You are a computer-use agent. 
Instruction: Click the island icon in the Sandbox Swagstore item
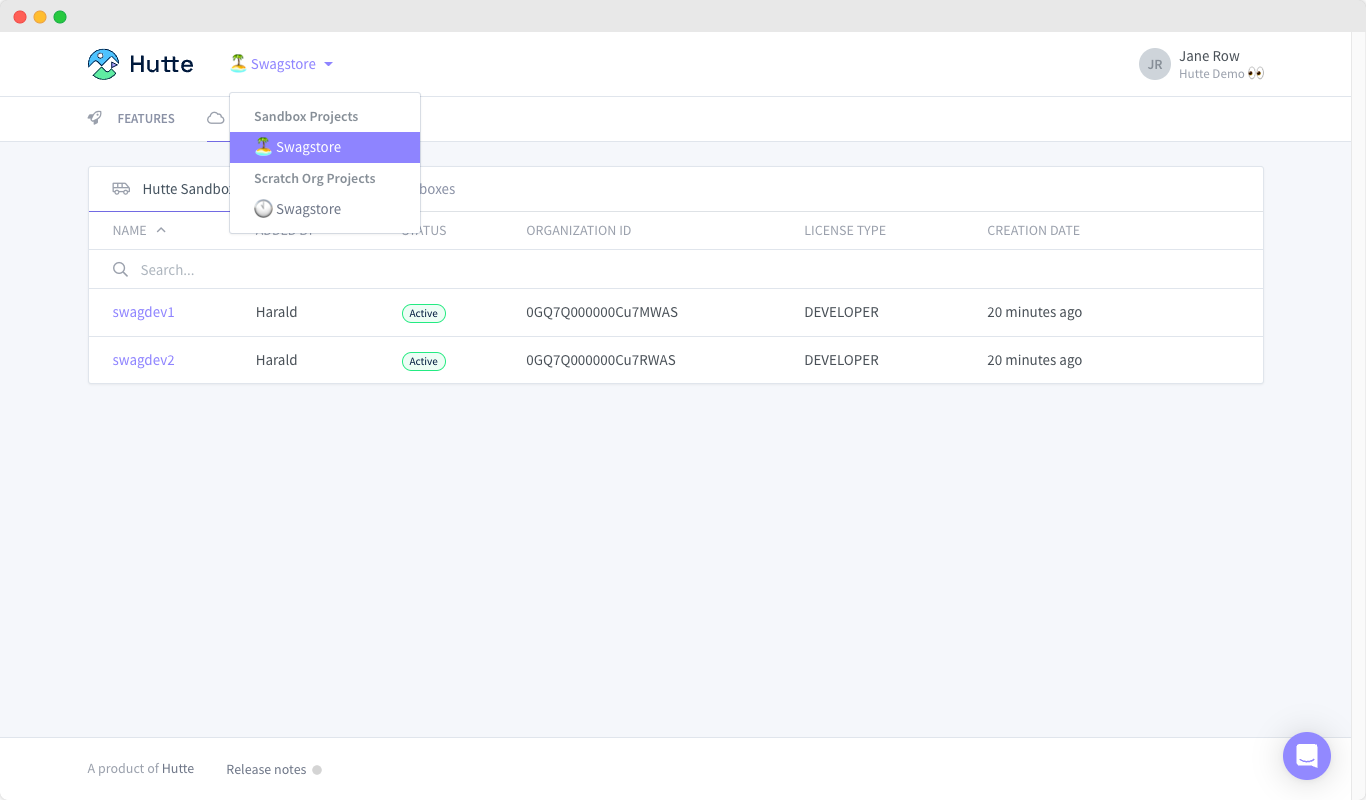pyautogui.click(x=263, y=146)
